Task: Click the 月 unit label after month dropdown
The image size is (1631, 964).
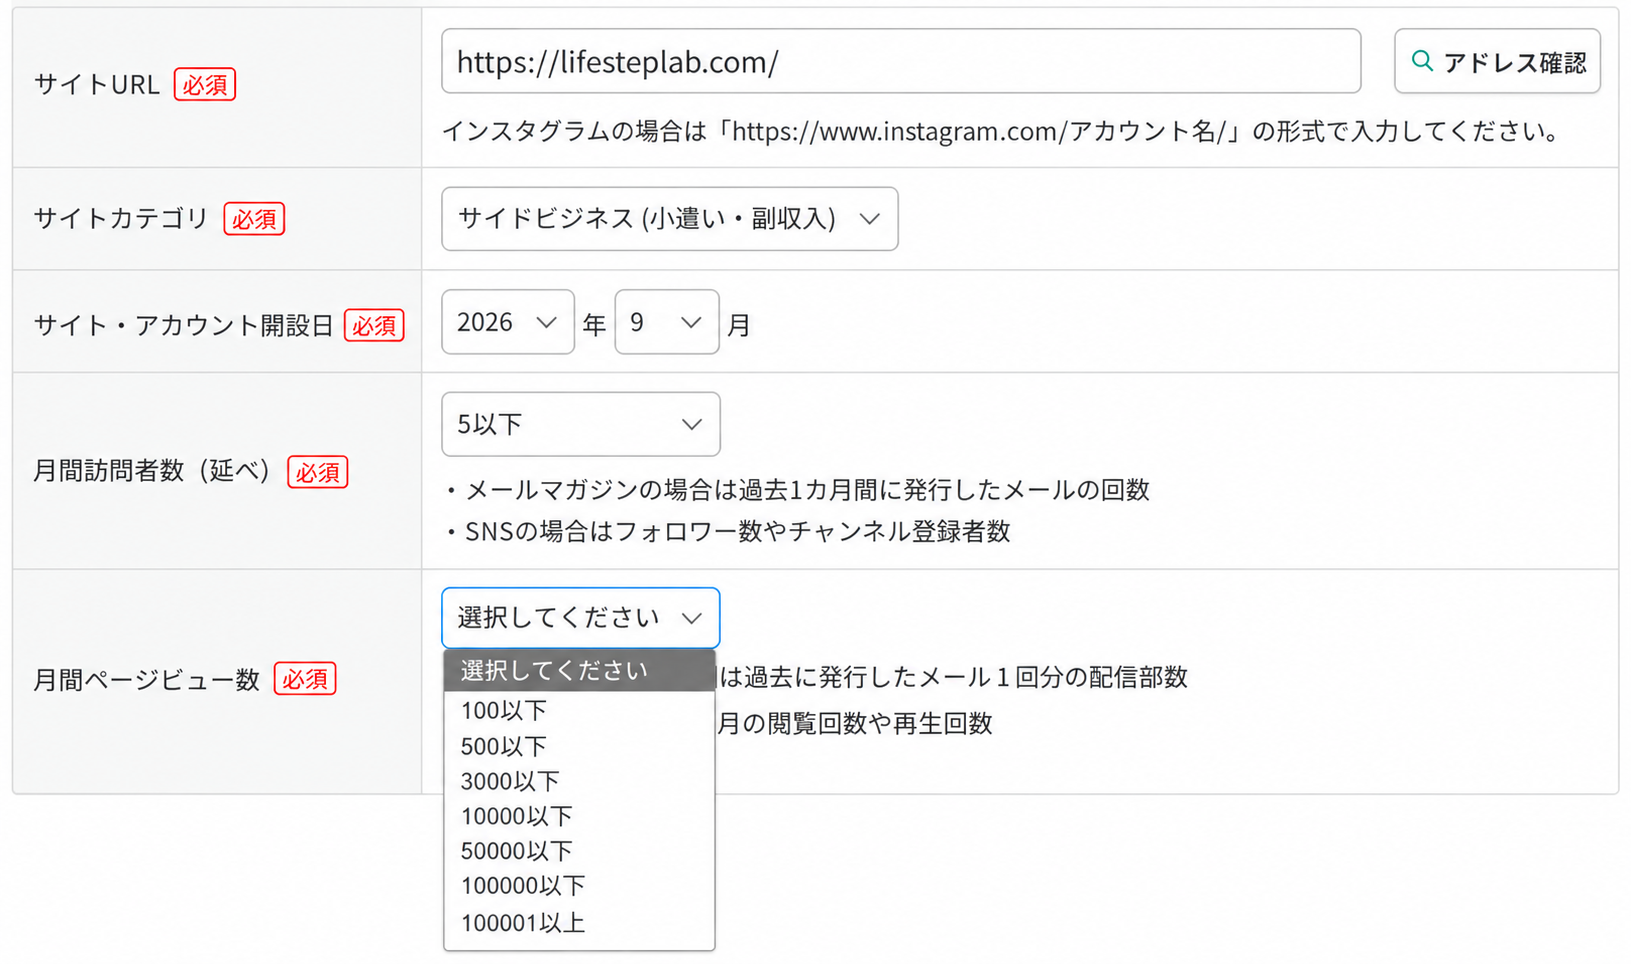Action: pos(739,325)
